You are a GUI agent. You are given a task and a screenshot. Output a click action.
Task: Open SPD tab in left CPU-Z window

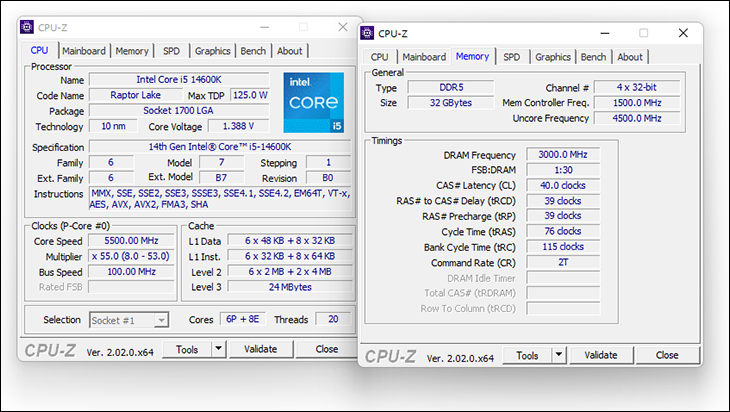(x=171, y=51)
